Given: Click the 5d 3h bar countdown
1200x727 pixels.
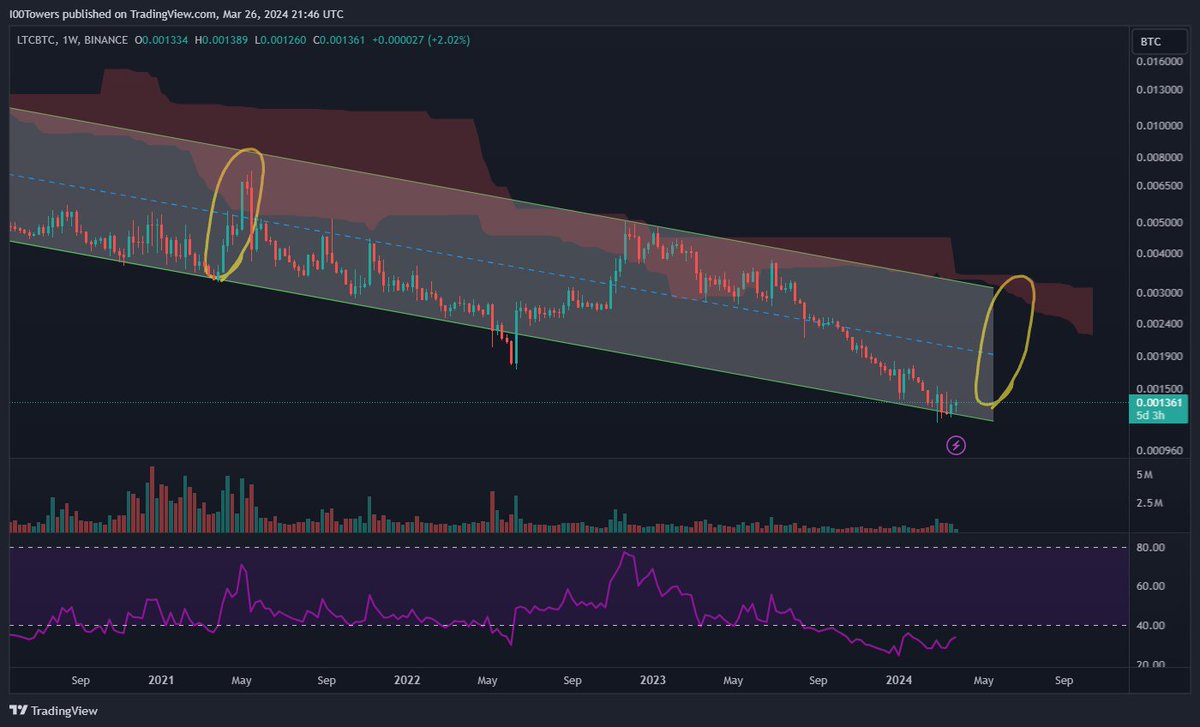Looking at the screenshot, I should (x=1150, y=415).
